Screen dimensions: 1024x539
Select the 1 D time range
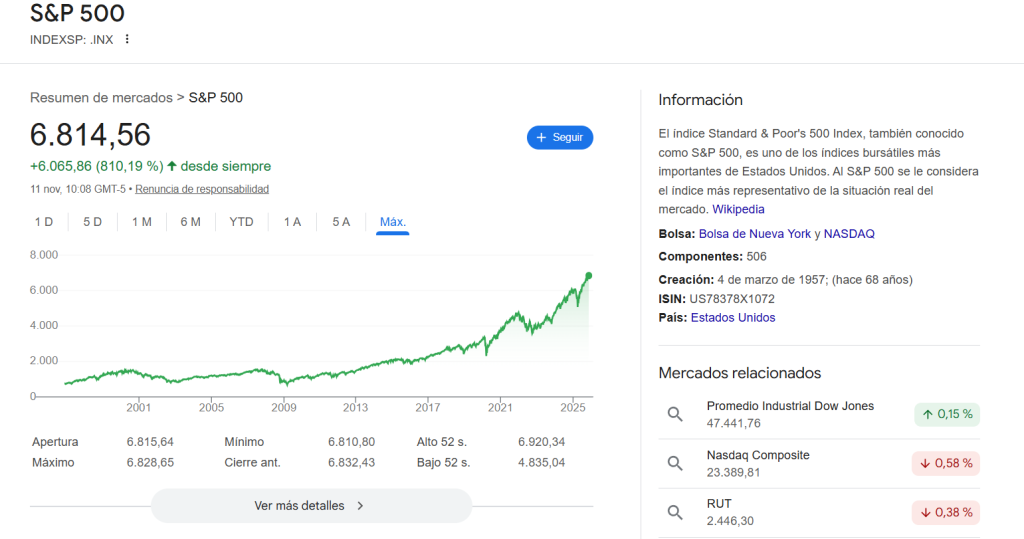point(44,222)
